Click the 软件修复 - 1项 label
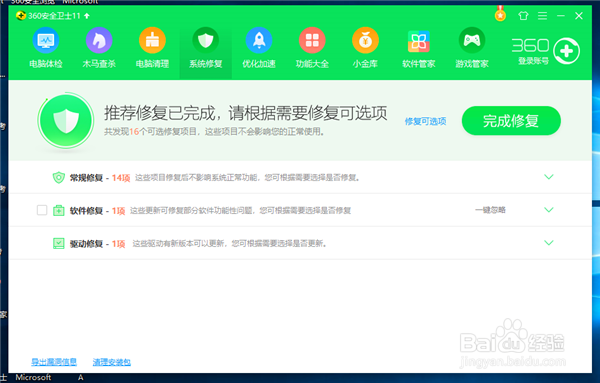Viewport: 600px width, 383px height. point(97,211)
